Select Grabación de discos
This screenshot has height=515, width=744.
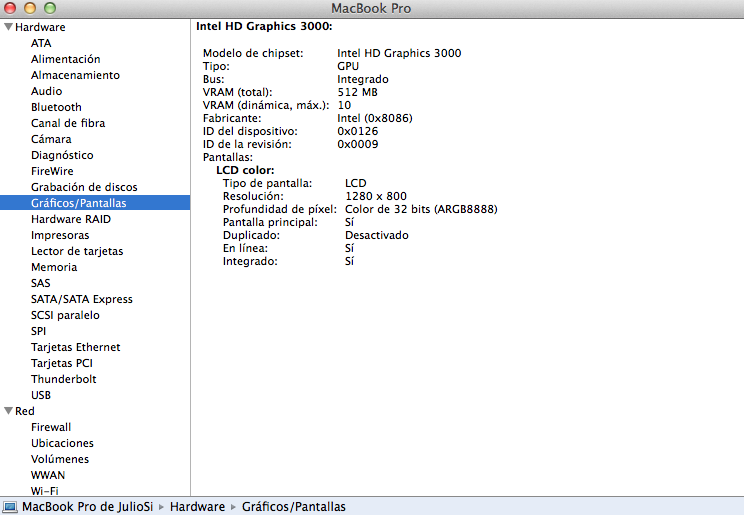tap(84, 187)
